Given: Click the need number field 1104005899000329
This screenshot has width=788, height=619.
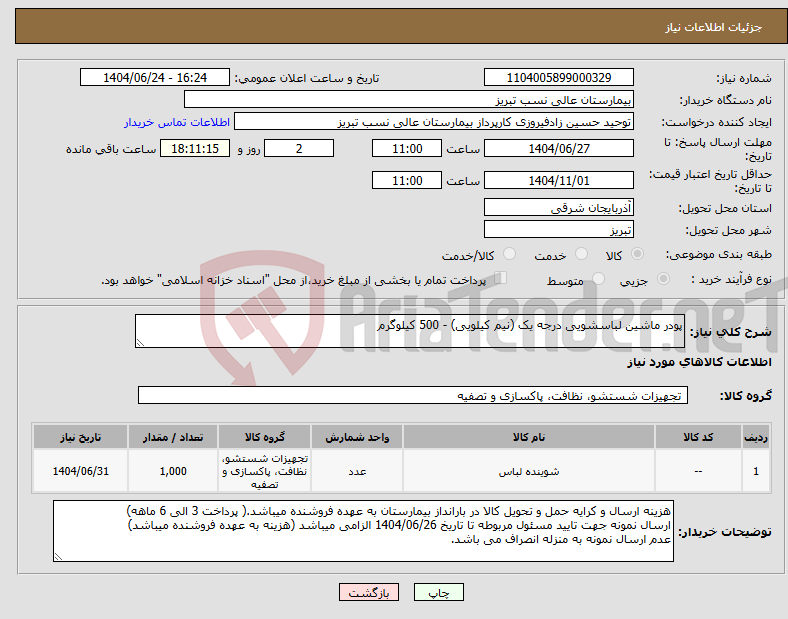Looking at the screenshot, I should pos(559,78).
